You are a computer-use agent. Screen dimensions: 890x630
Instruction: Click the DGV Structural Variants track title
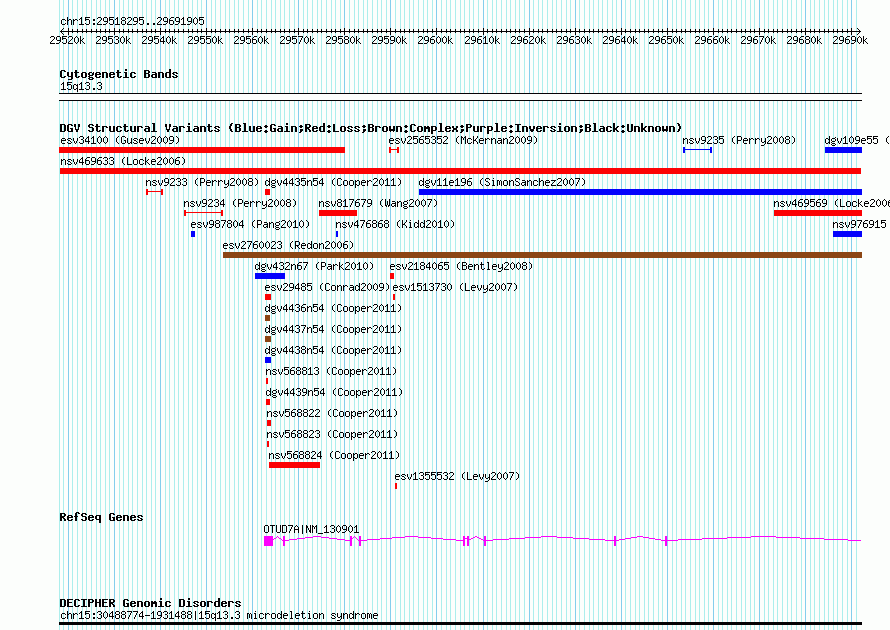(370, 128)
